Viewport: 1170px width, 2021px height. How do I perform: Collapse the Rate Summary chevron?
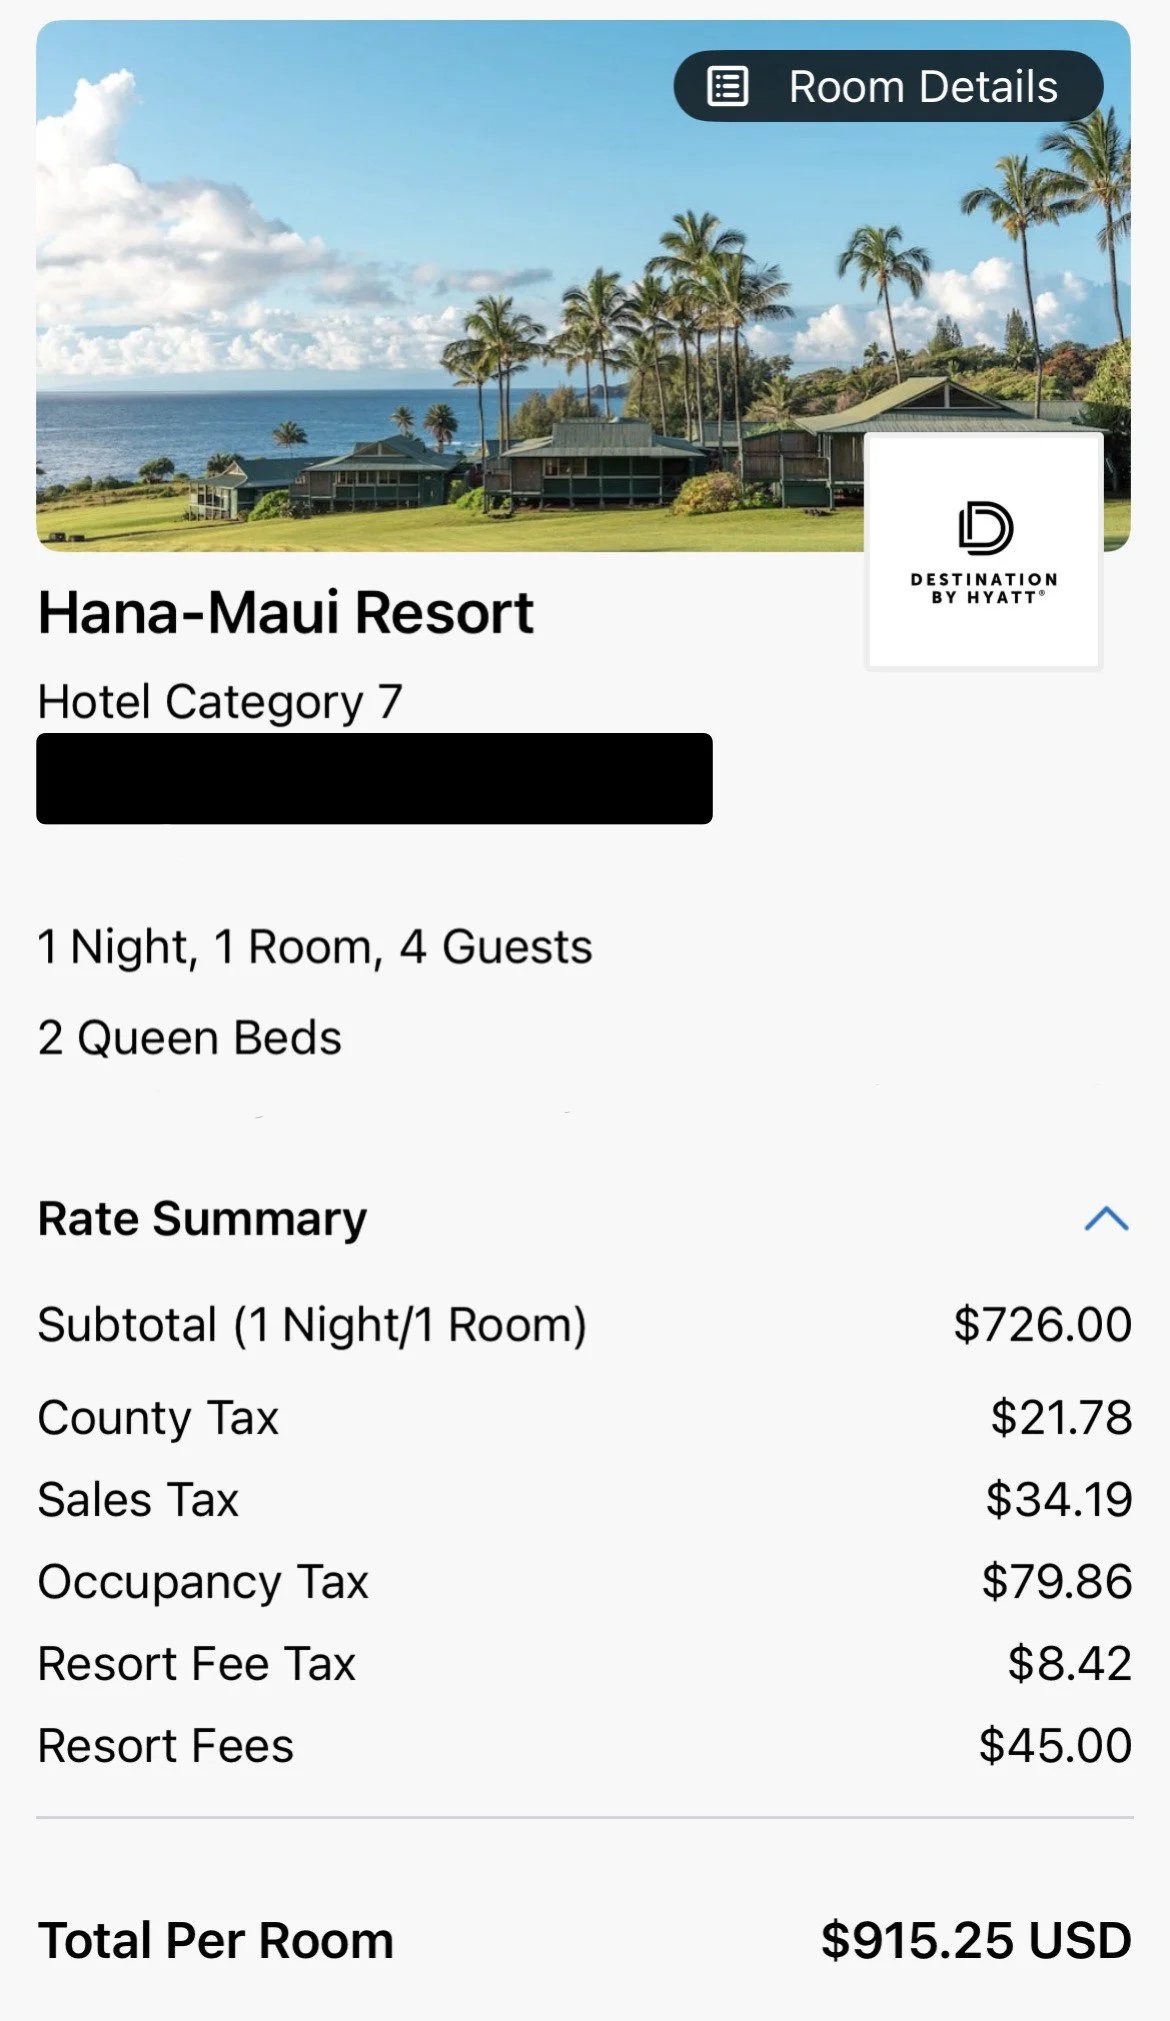(1106, 1219)
